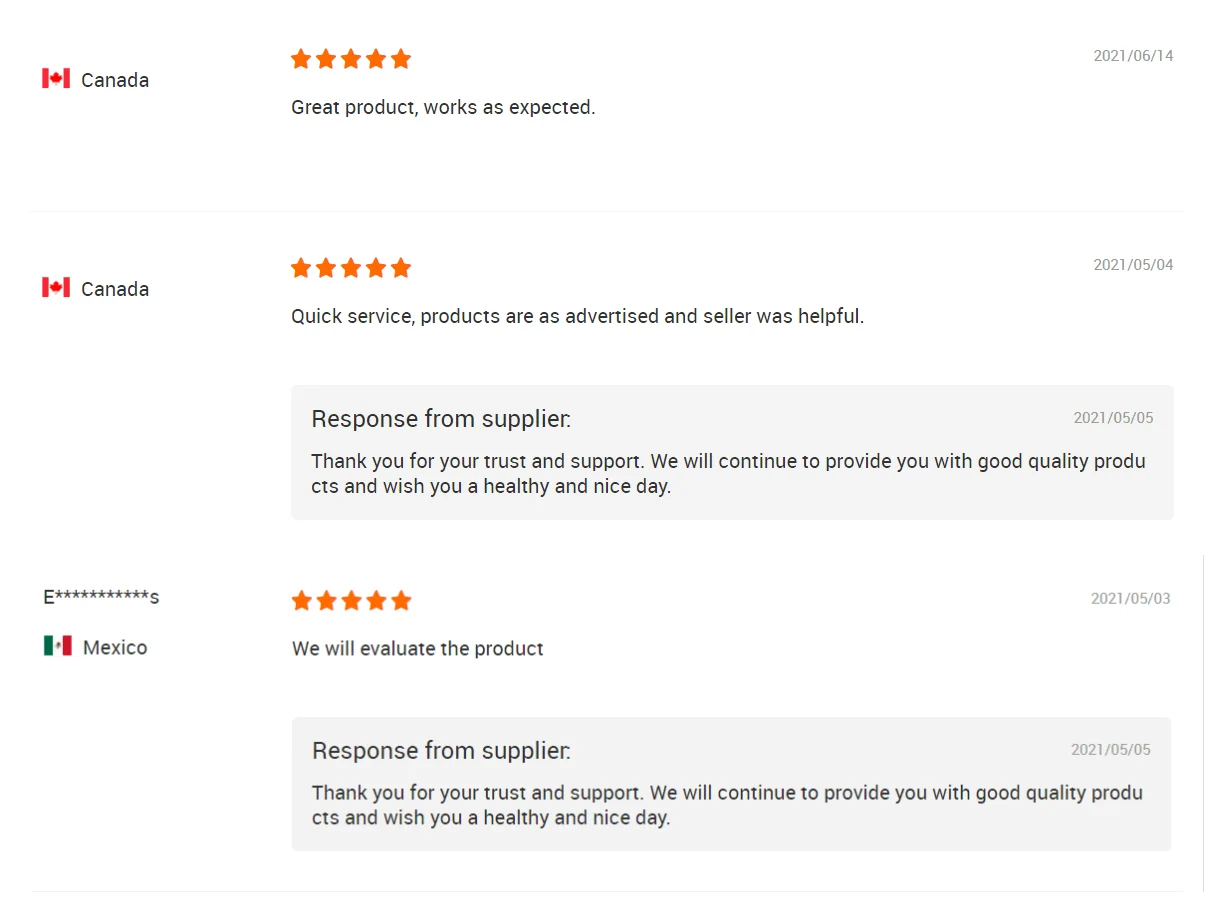Click the supplier reply date under the Mexico review

(x=1110, y=750)
